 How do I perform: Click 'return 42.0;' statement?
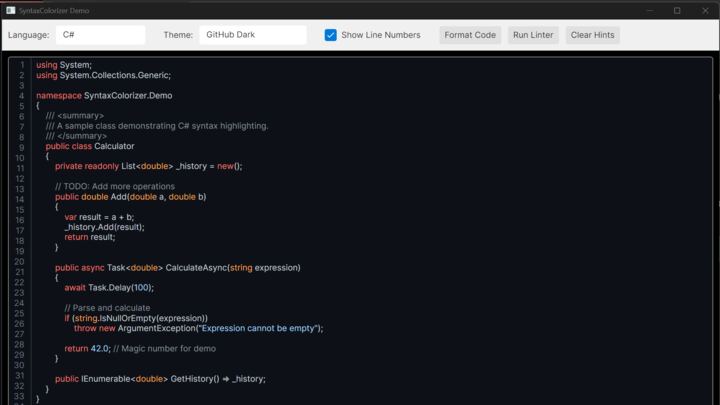click(88, 349)
